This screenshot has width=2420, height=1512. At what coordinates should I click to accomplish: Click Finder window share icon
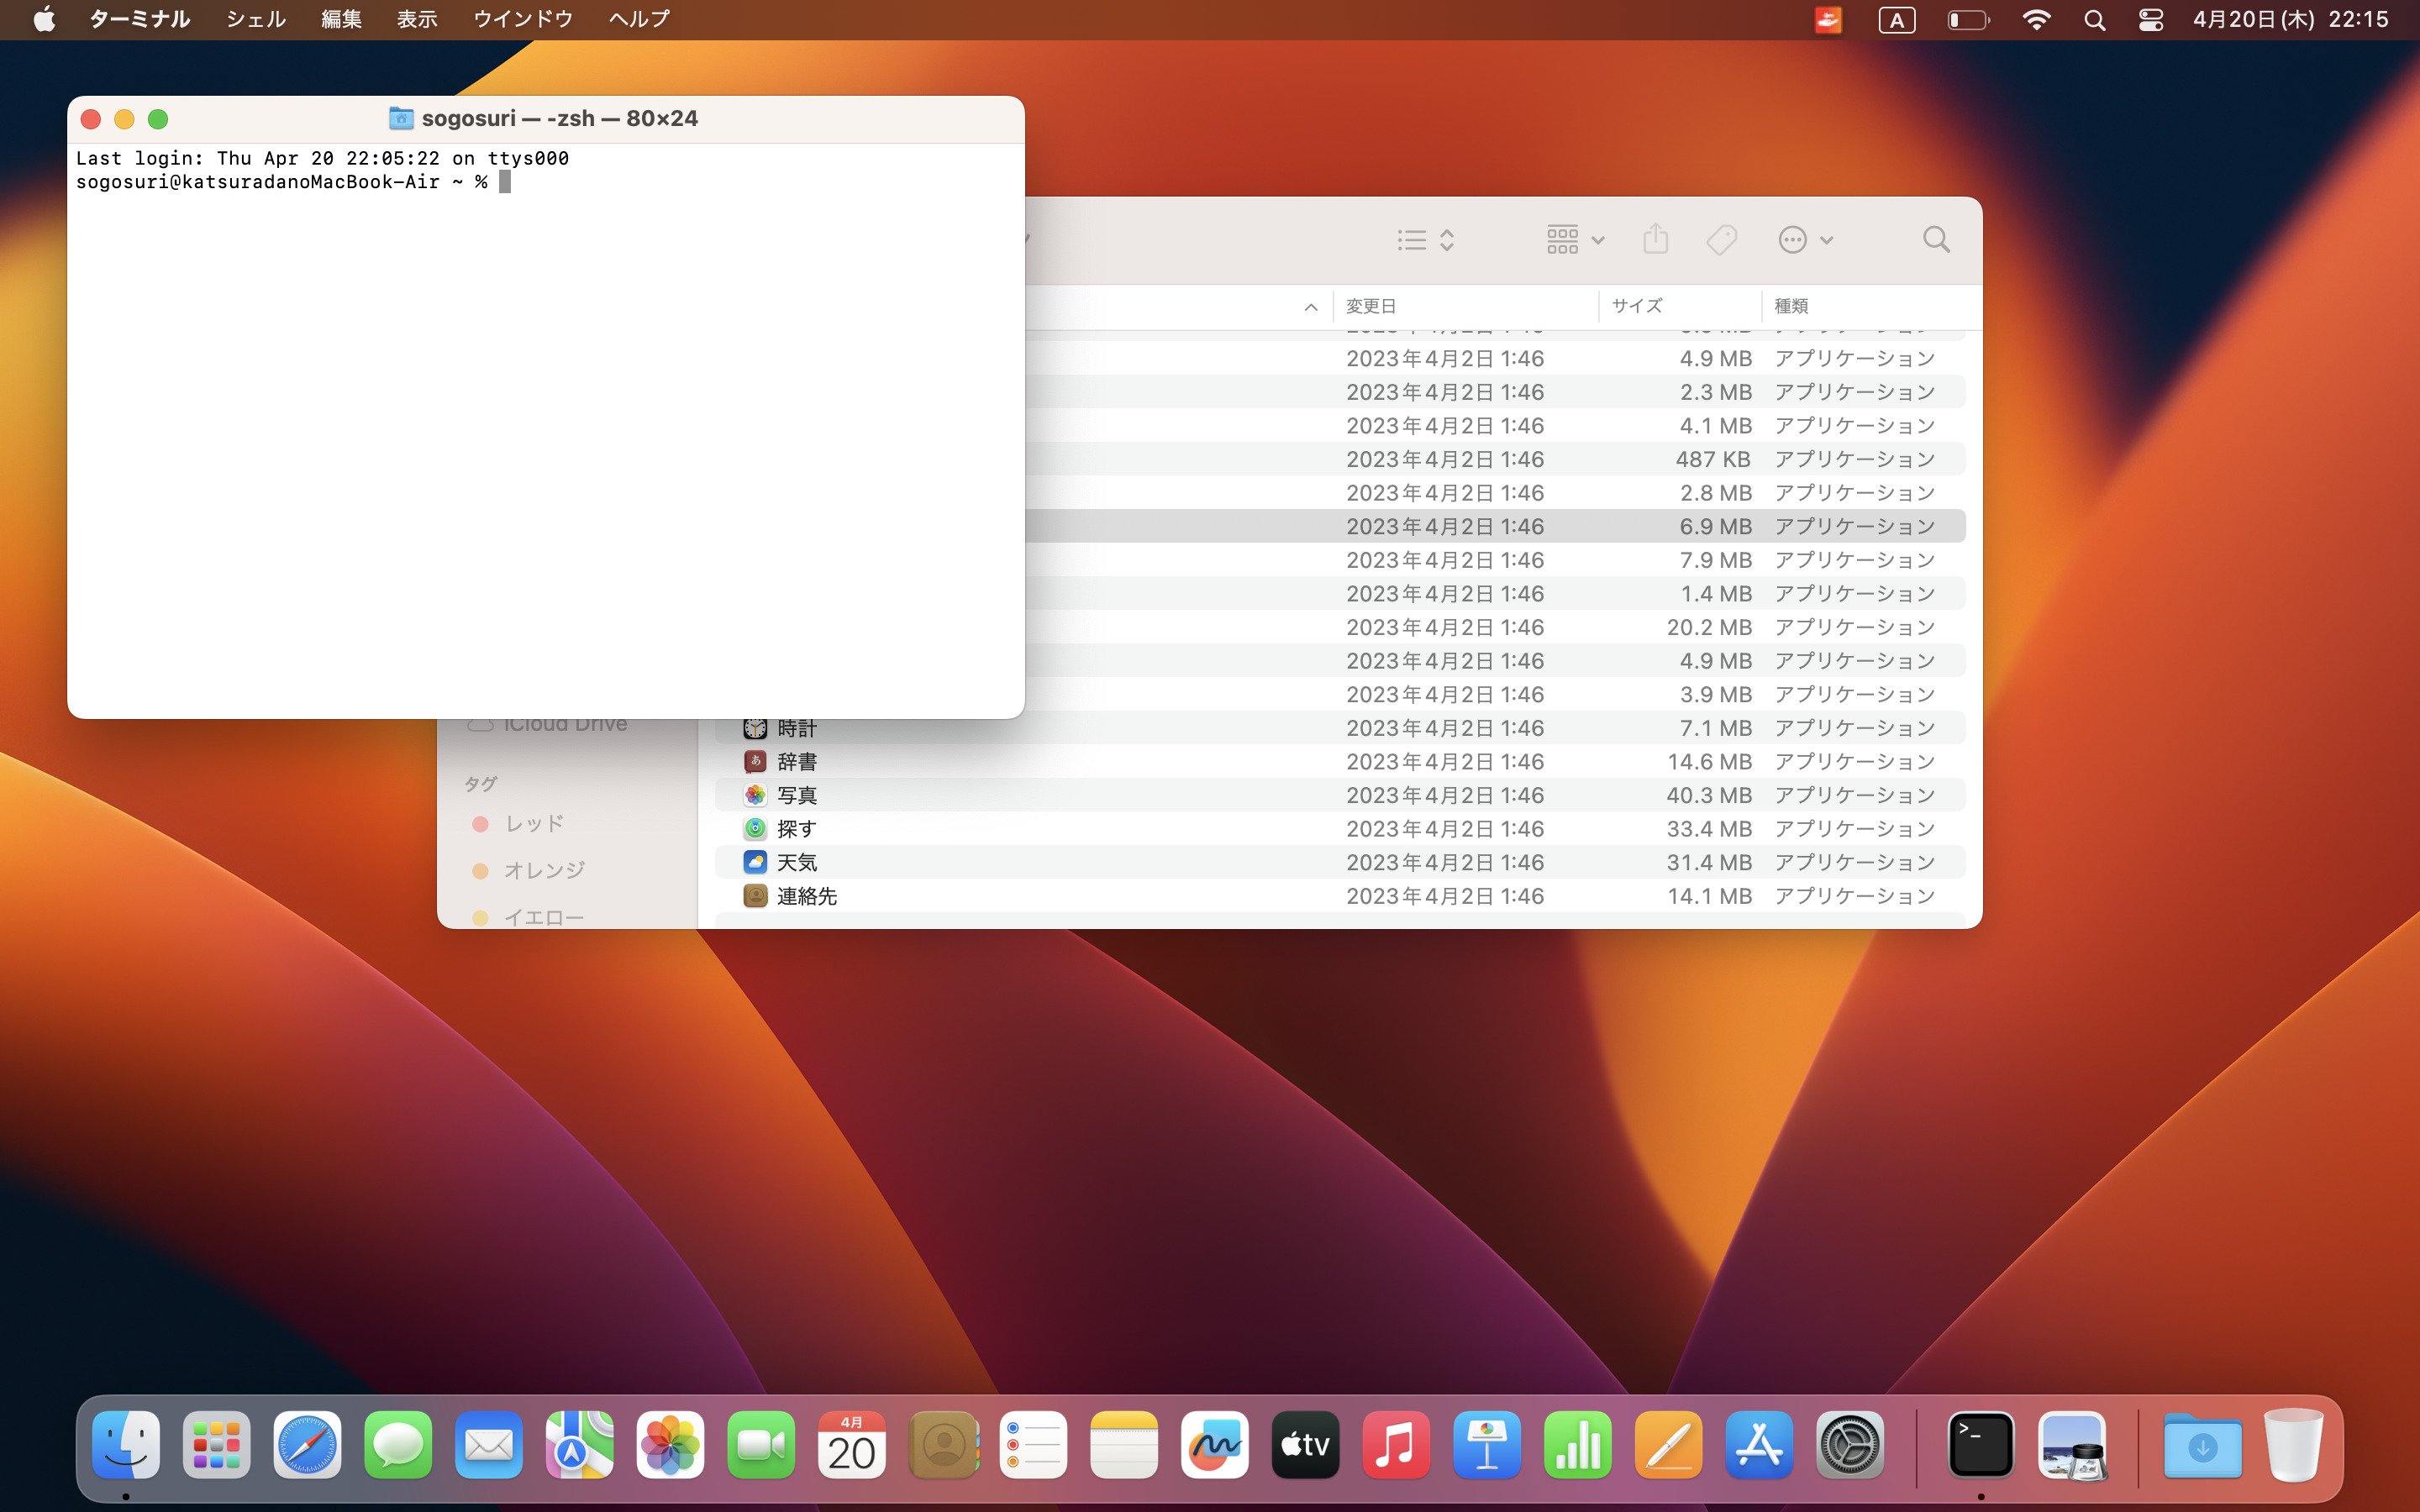(1656, 239)
